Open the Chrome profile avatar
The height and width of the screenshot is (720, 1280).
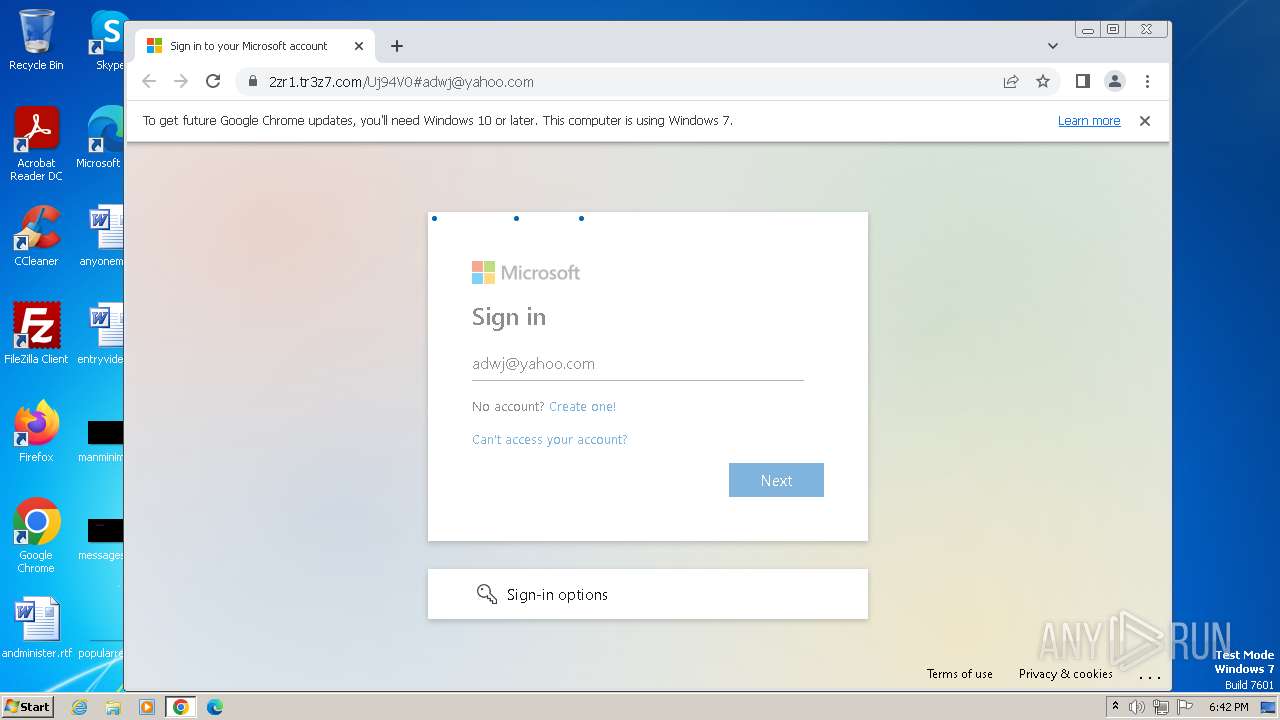(1115, 81)
